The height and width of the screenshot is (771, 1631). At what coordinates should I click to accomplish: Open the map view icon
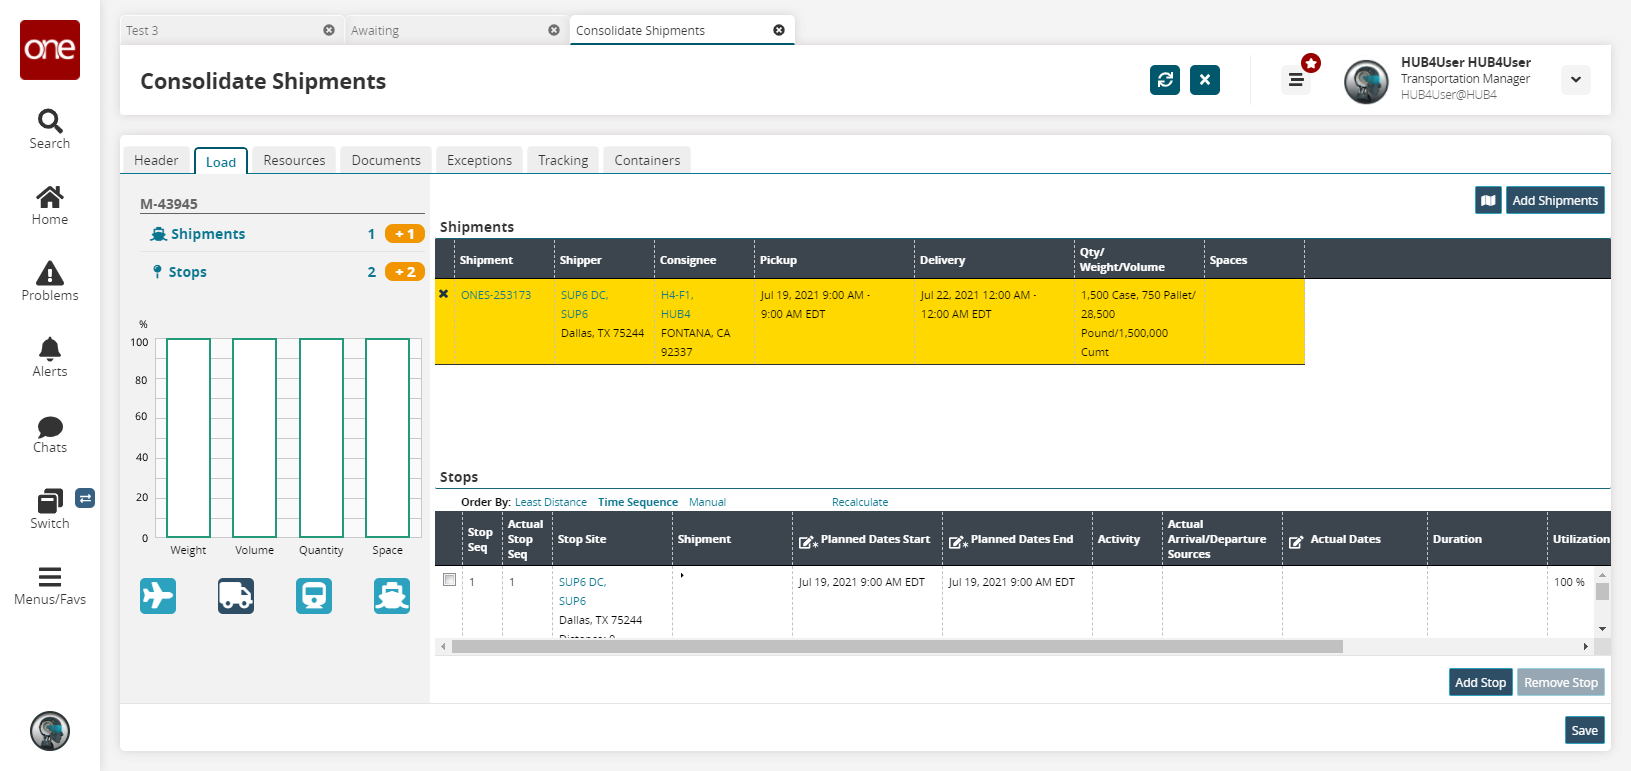point(1488,200)
